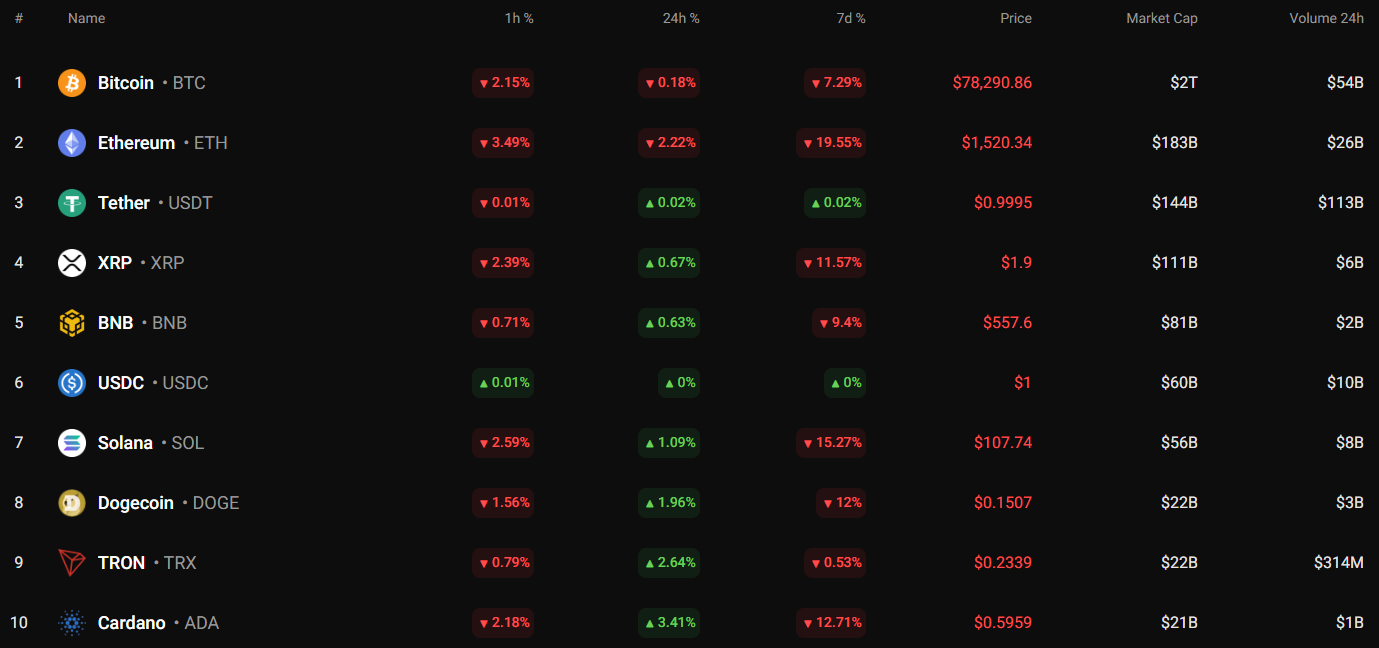Click the Dogecoin logo icon
The height and width of the screenshot is (648, 1379).
click(x=72, y=503)
